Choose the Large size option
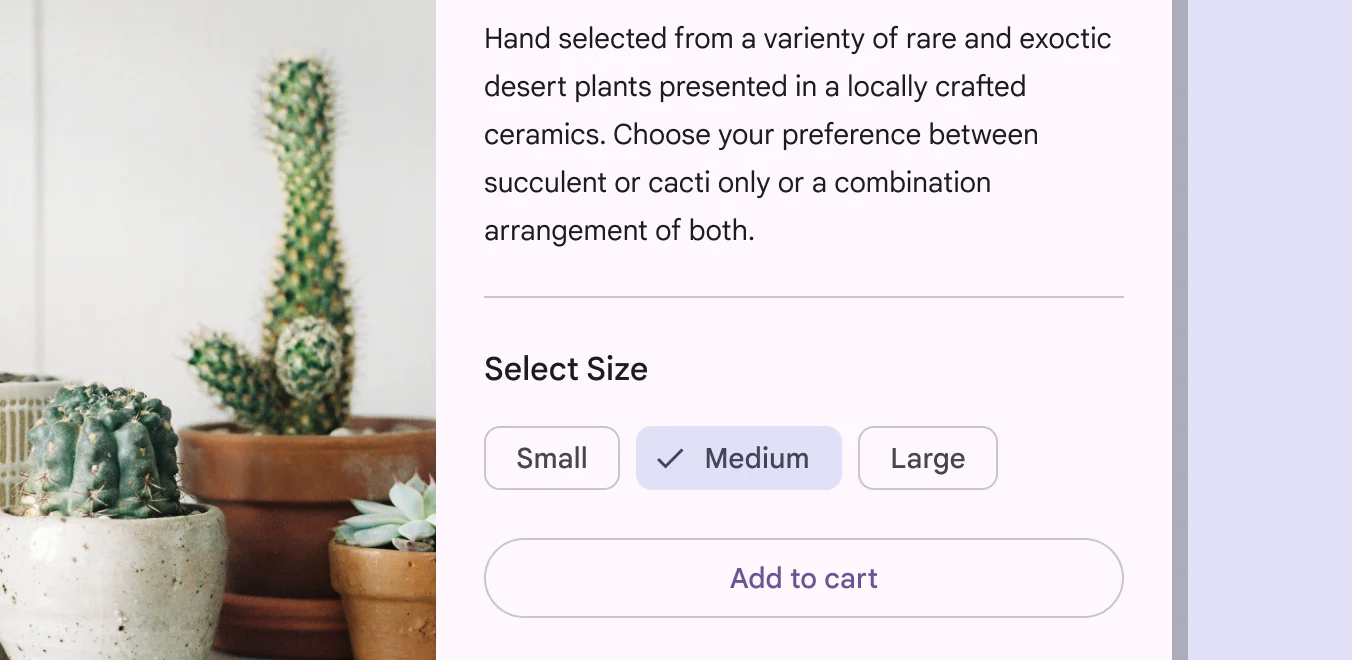The height and width of the screenshot is (660, 1352). pyautogui.click(x=927, y=458)
